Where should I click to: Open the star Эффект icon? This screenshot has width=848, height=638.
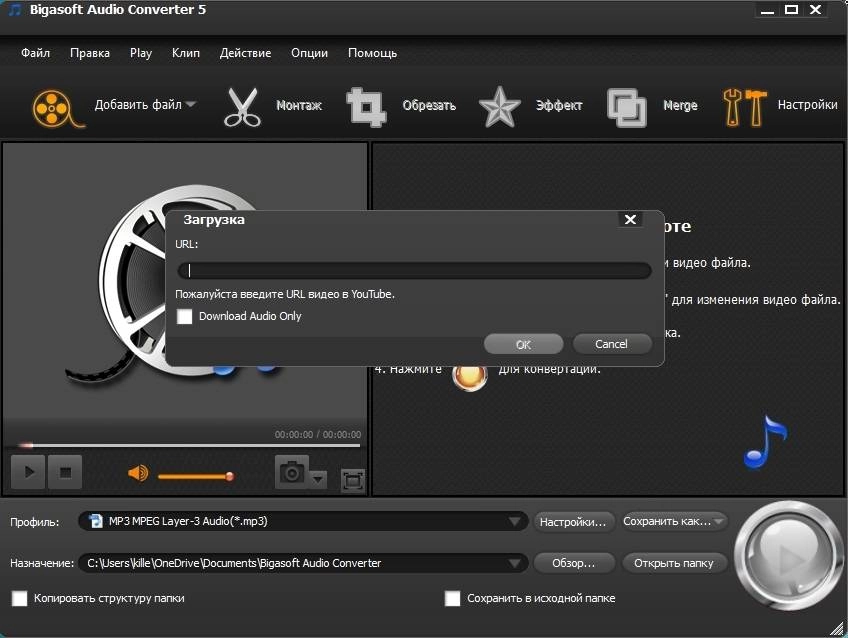pos(499,107)
